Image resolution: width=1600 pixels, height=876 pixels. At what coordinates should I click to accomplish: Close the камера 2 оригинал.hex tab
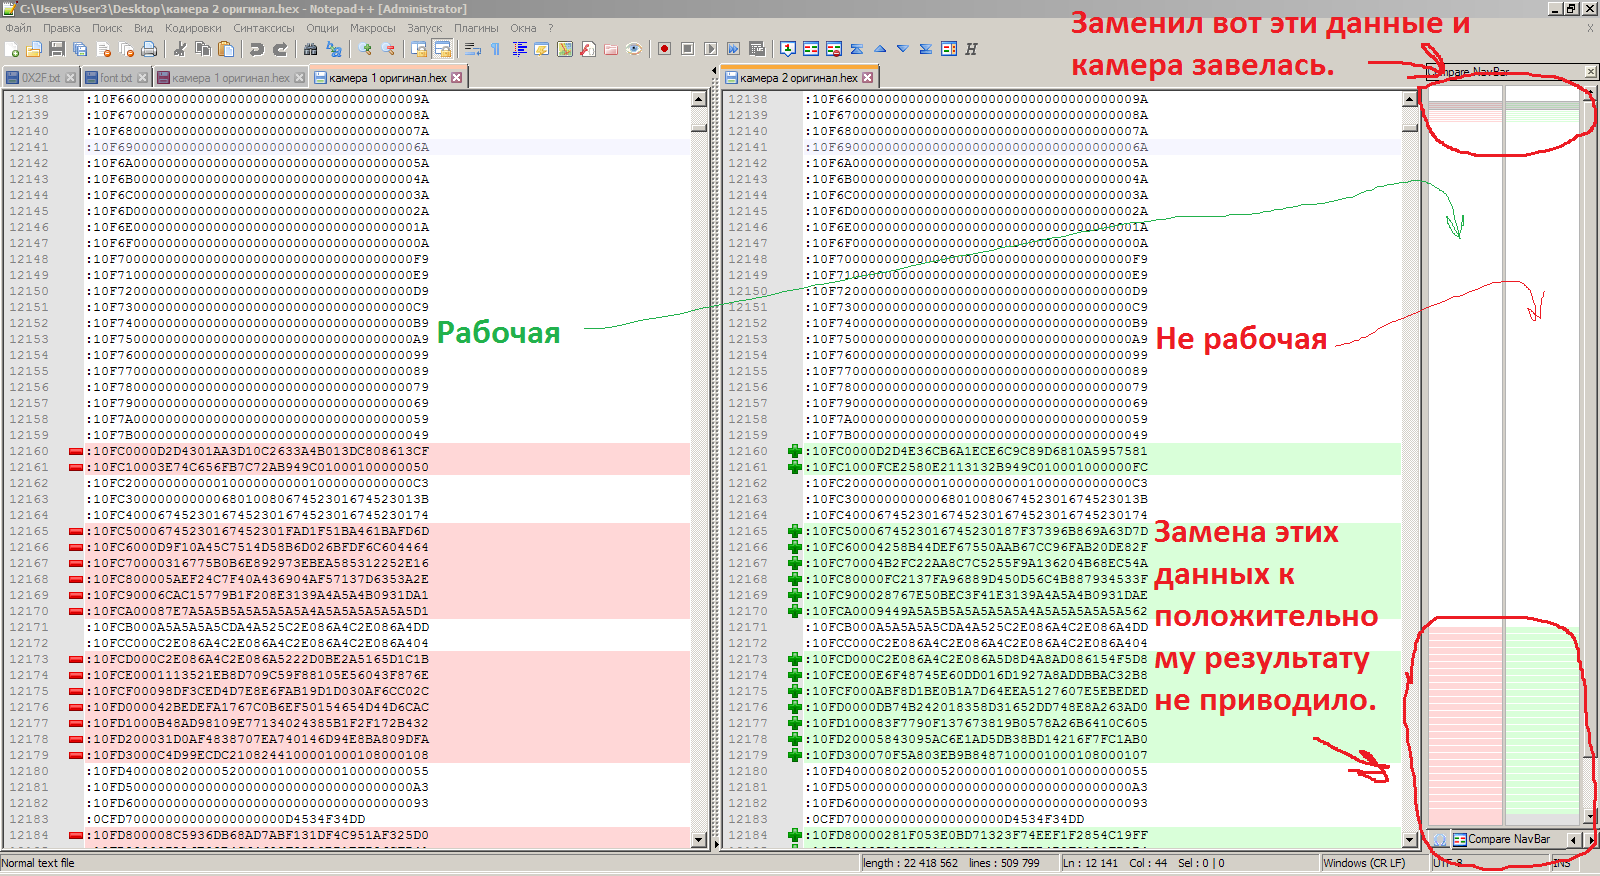coord(868,78)
